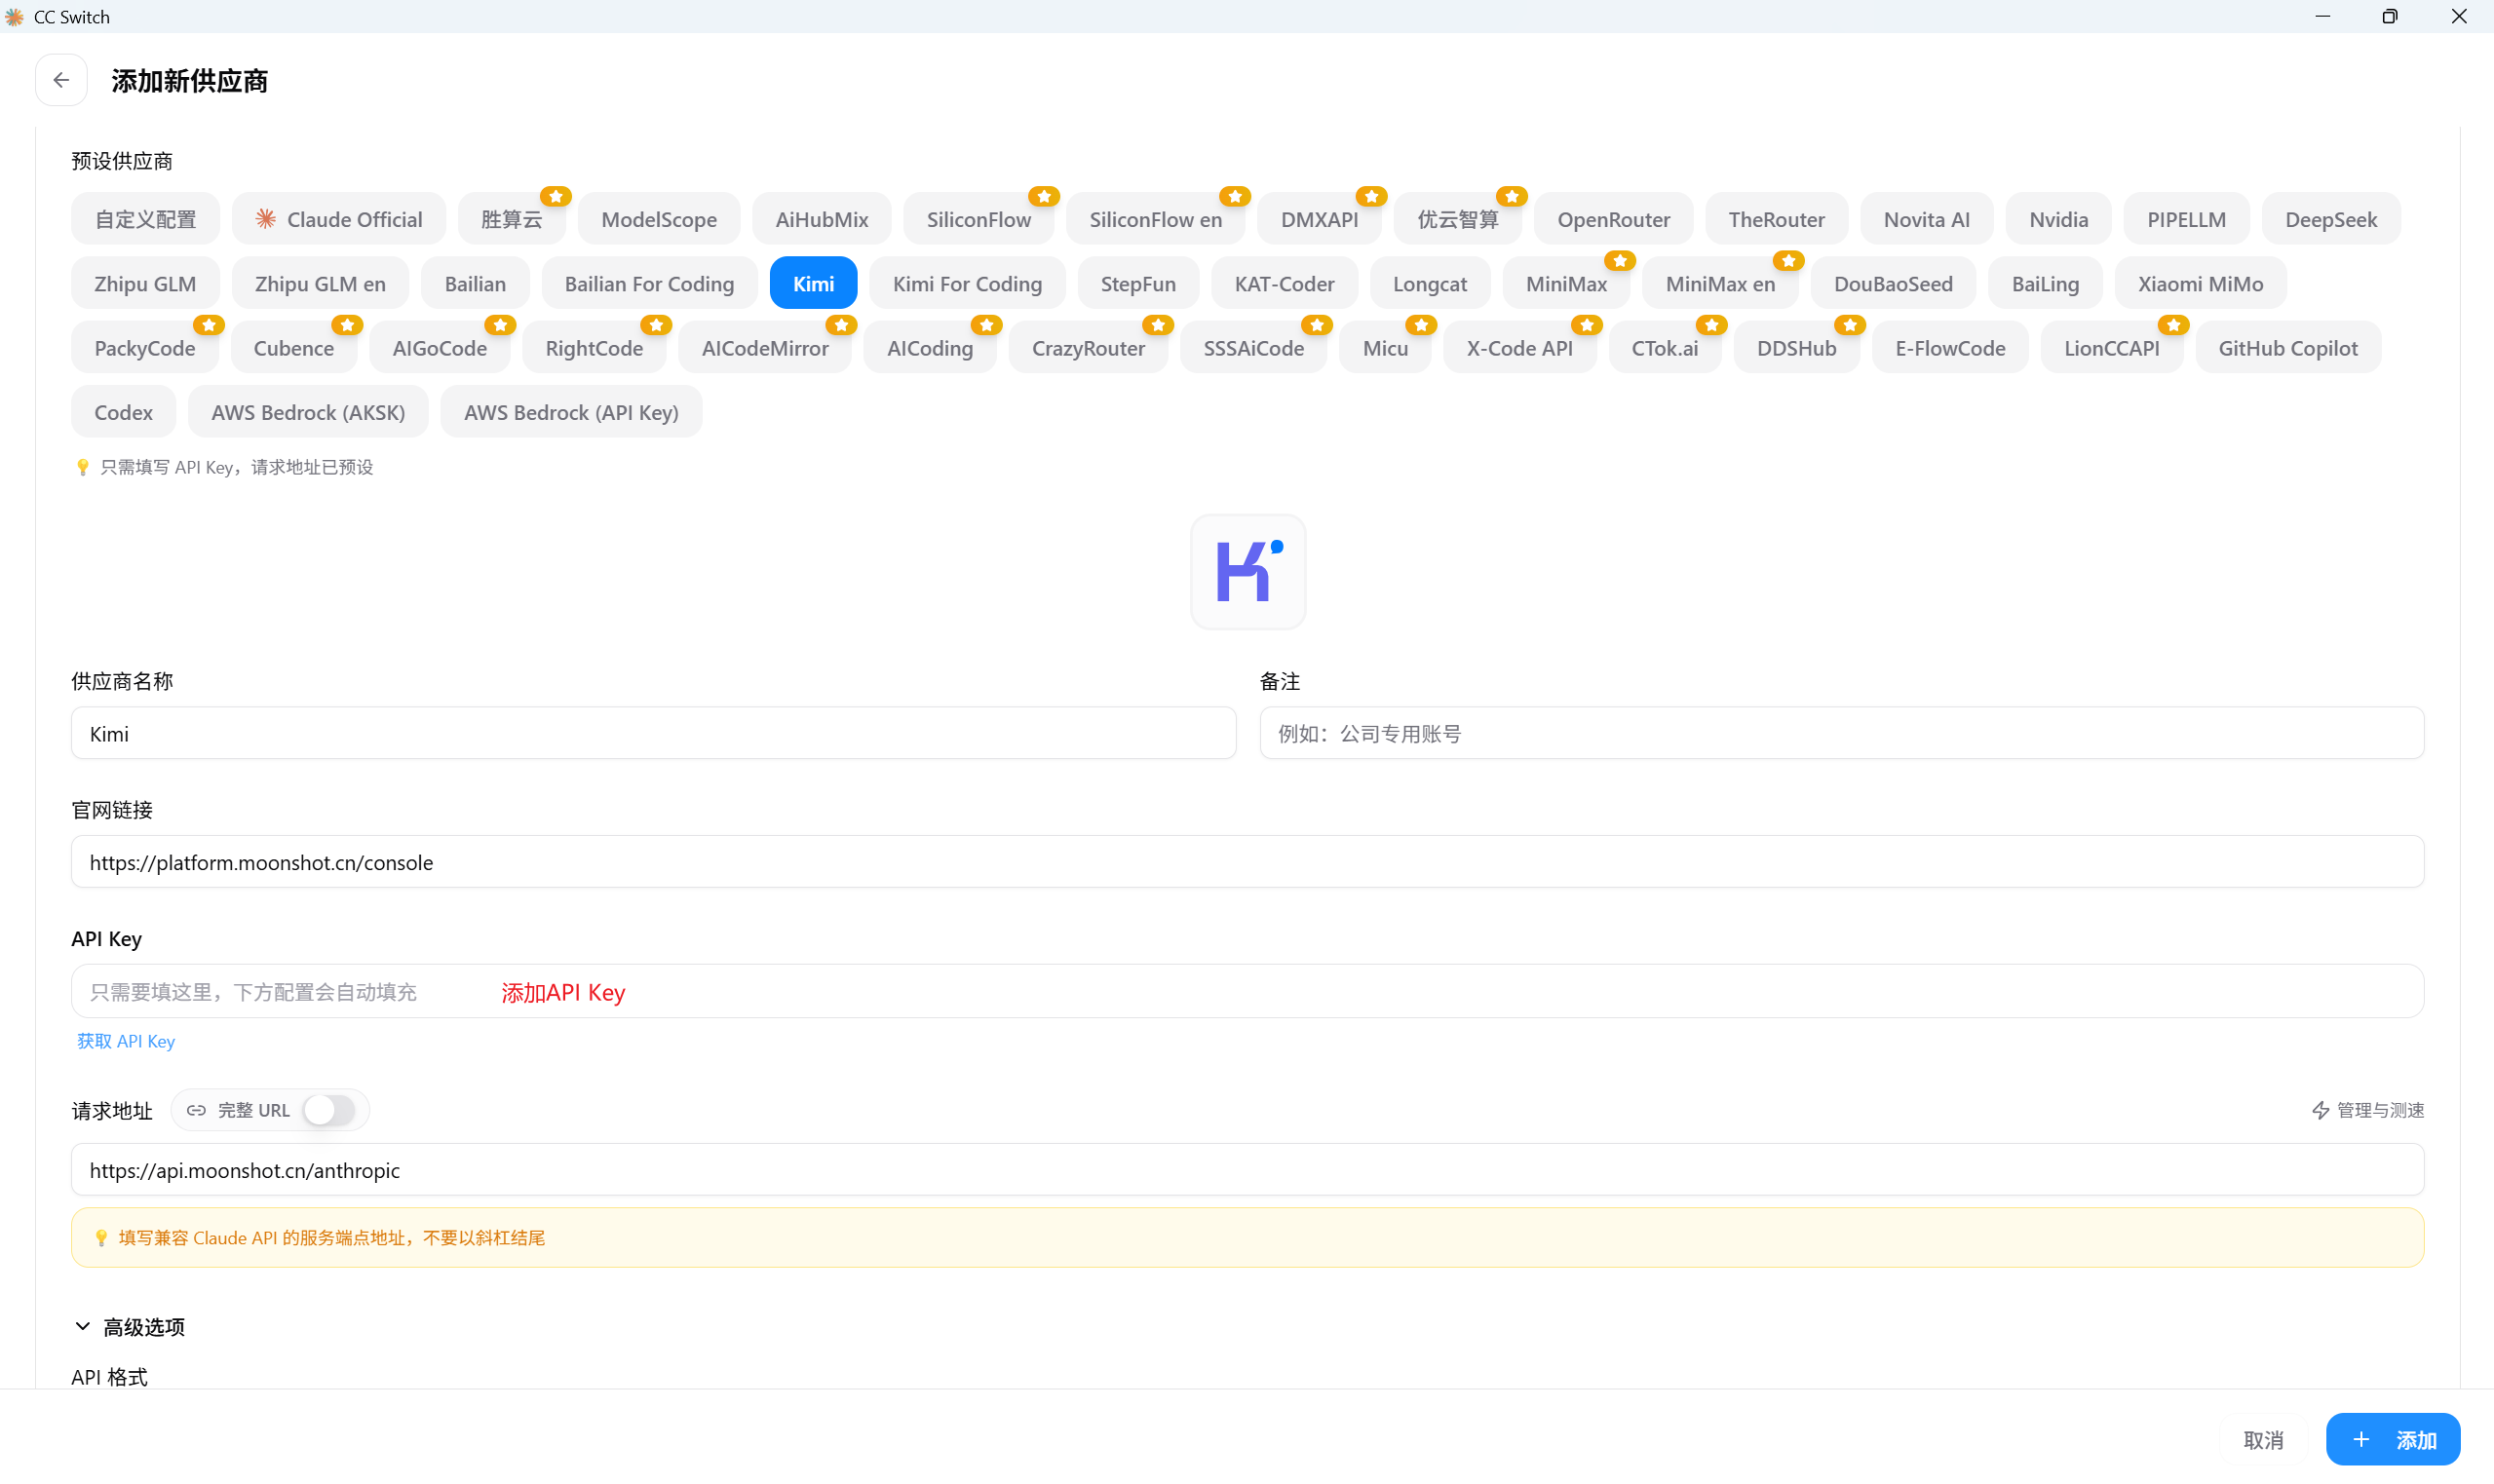Screen dimensions: 2494x1484
Task: Click the 请求地址 URL input field
Action: pos(1246,1170)
